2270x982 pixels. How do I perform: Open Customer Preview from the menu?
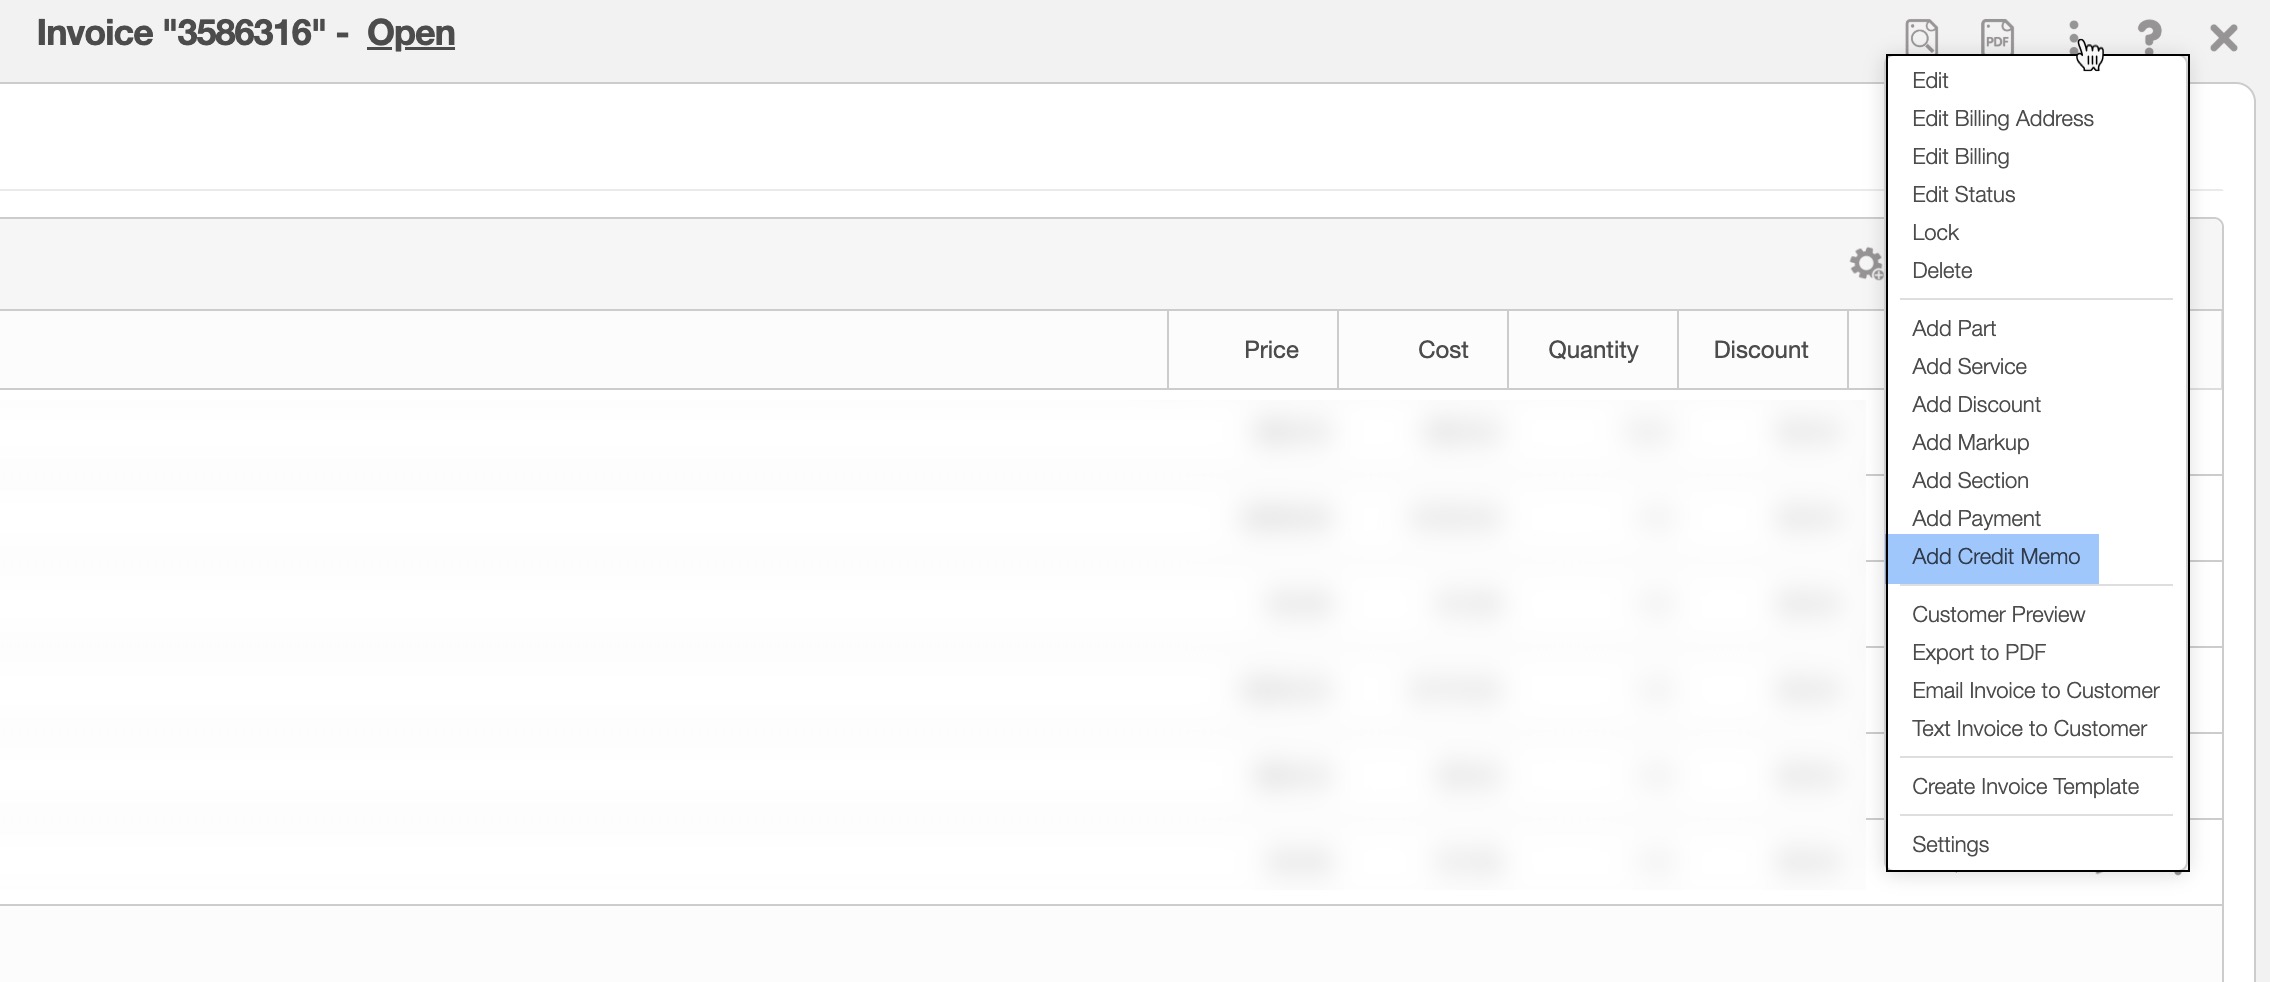1997,615
